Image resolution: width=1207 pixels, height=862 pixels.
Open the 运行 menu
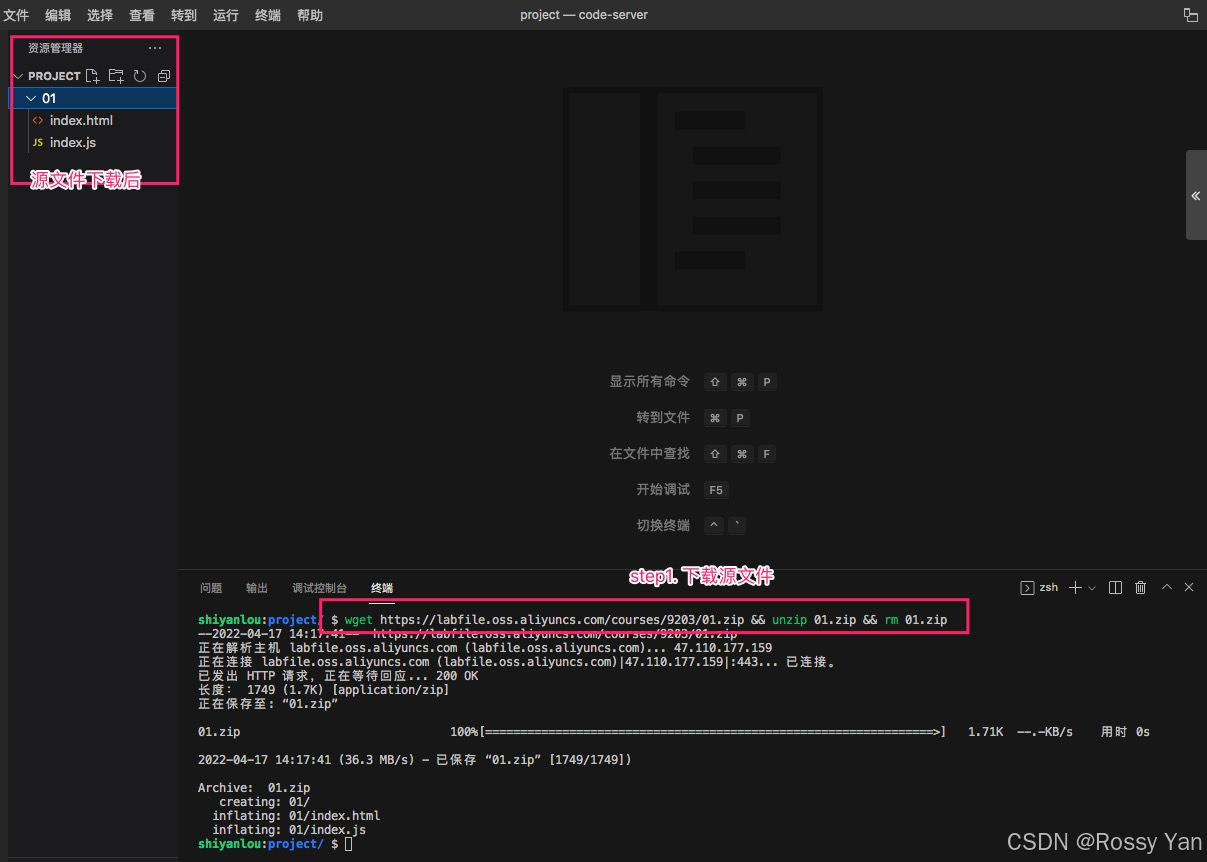click(226, 15)
